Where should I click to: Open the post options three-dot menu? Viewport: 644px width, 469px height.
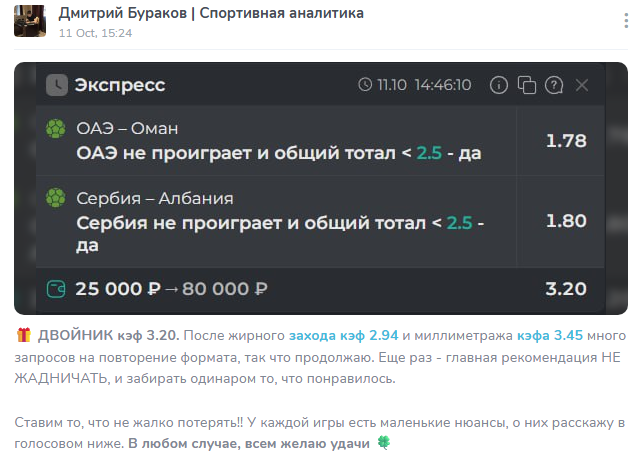click(626, 21)
